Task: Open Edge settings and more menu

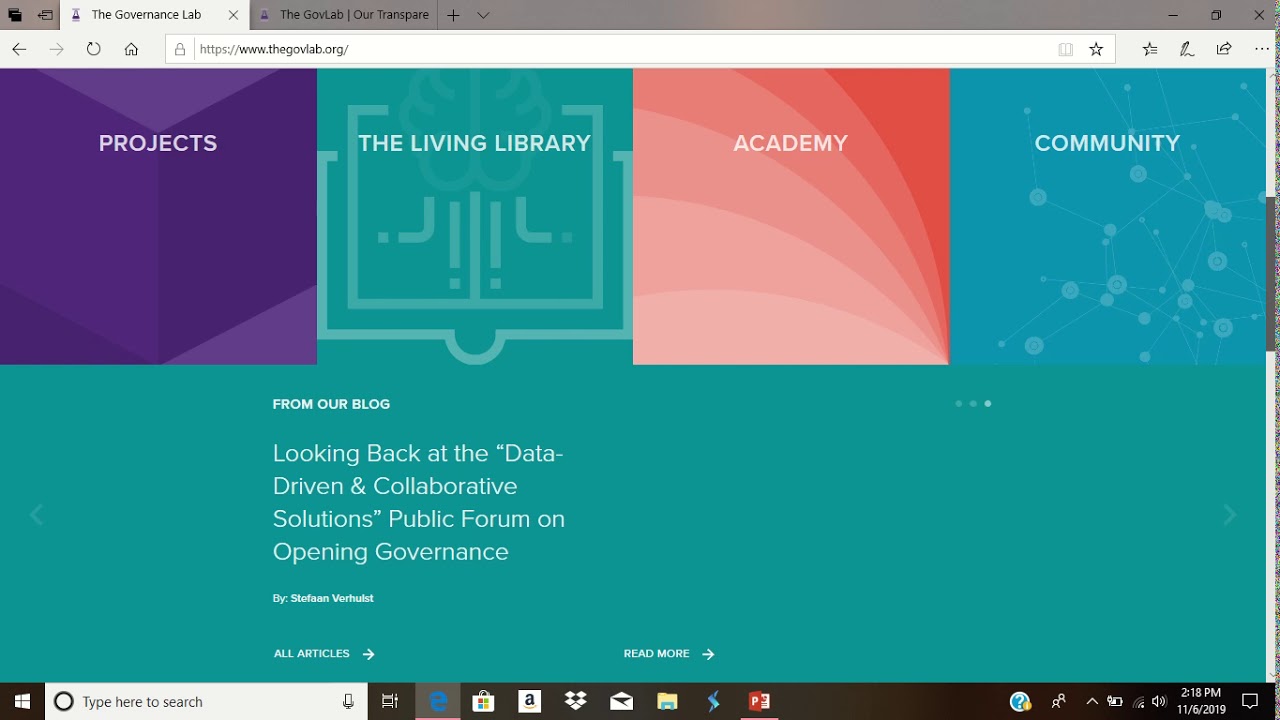Action: point(1262,49)
